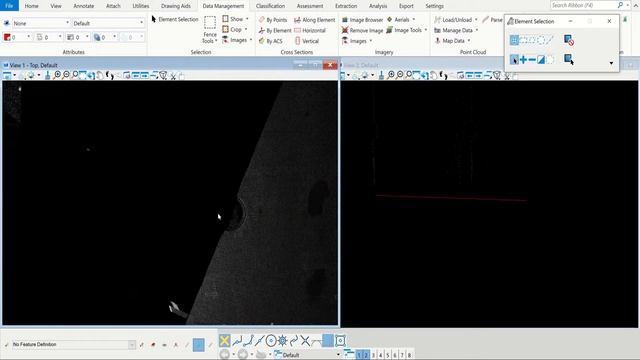Open the Image Browser

click(362, 20)
